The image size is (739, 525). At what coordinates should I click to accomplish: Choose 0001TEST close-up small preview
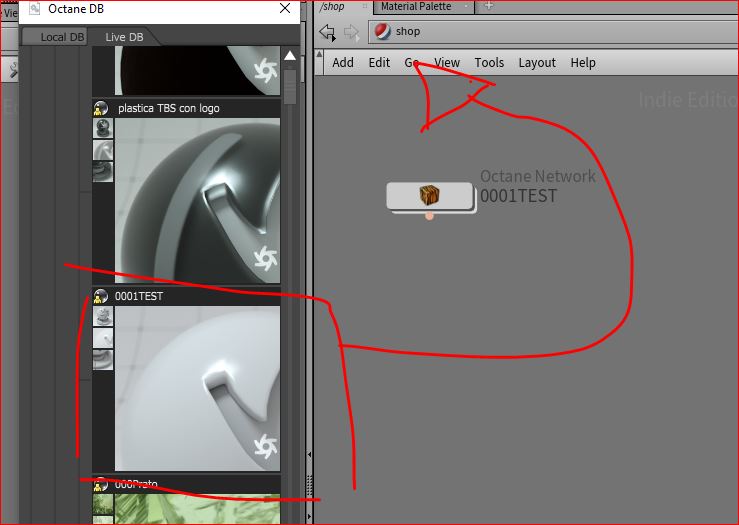[x=103, y=338]
